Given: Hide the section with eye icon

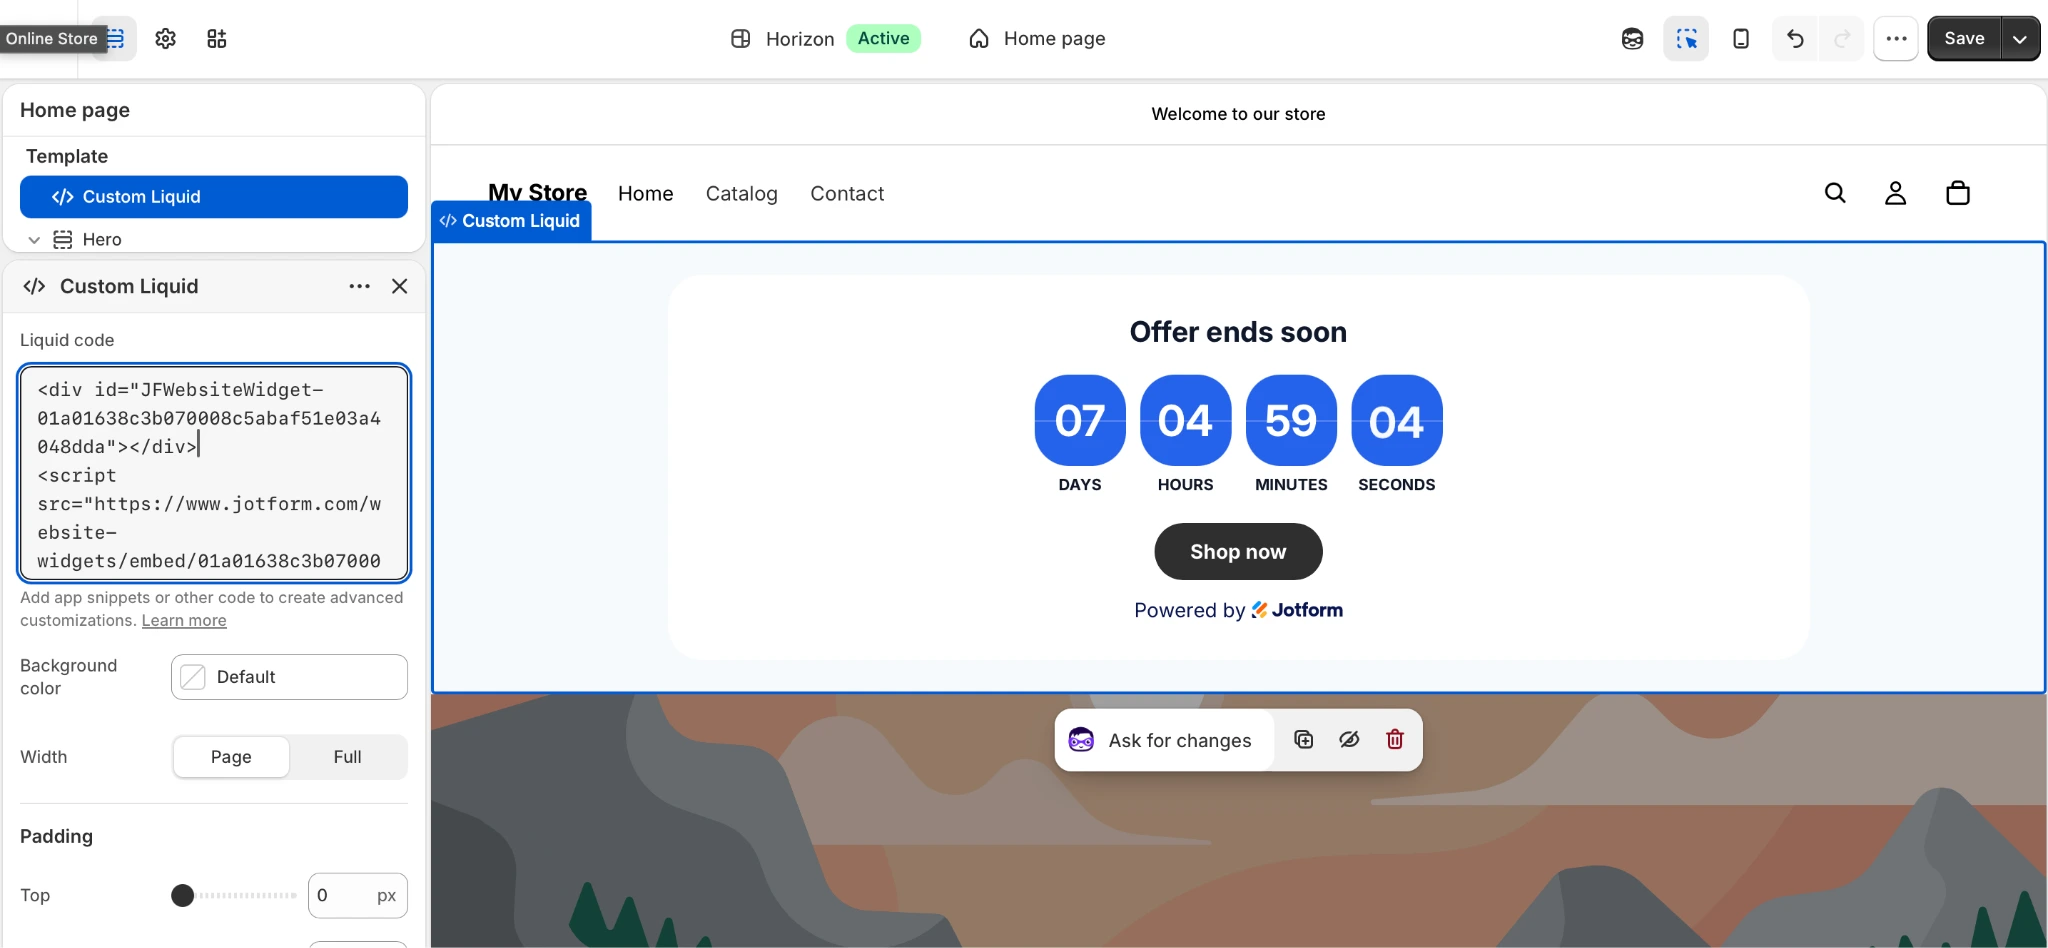Looking at the screenshot, I should [1349, 740].
